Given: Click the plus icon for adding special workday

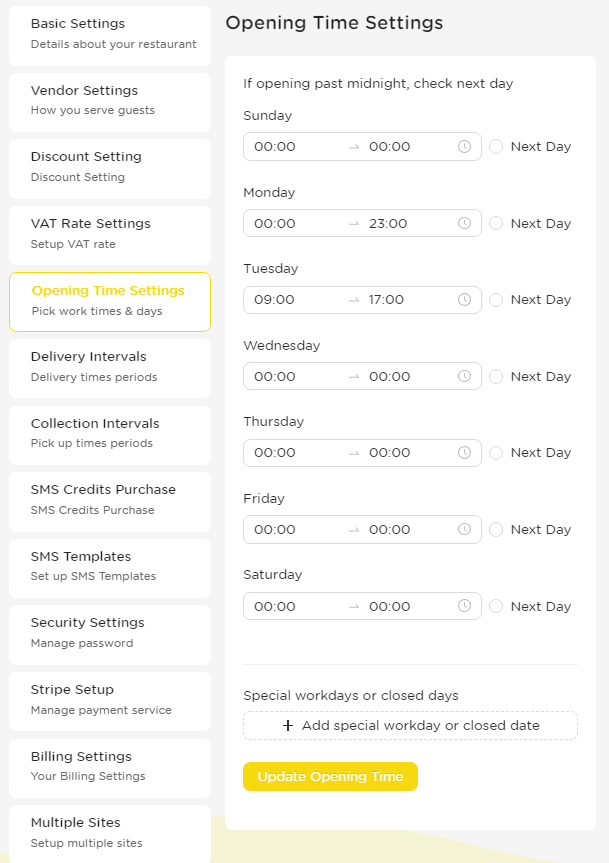Looking at the screenshot, I should point(288,725).
